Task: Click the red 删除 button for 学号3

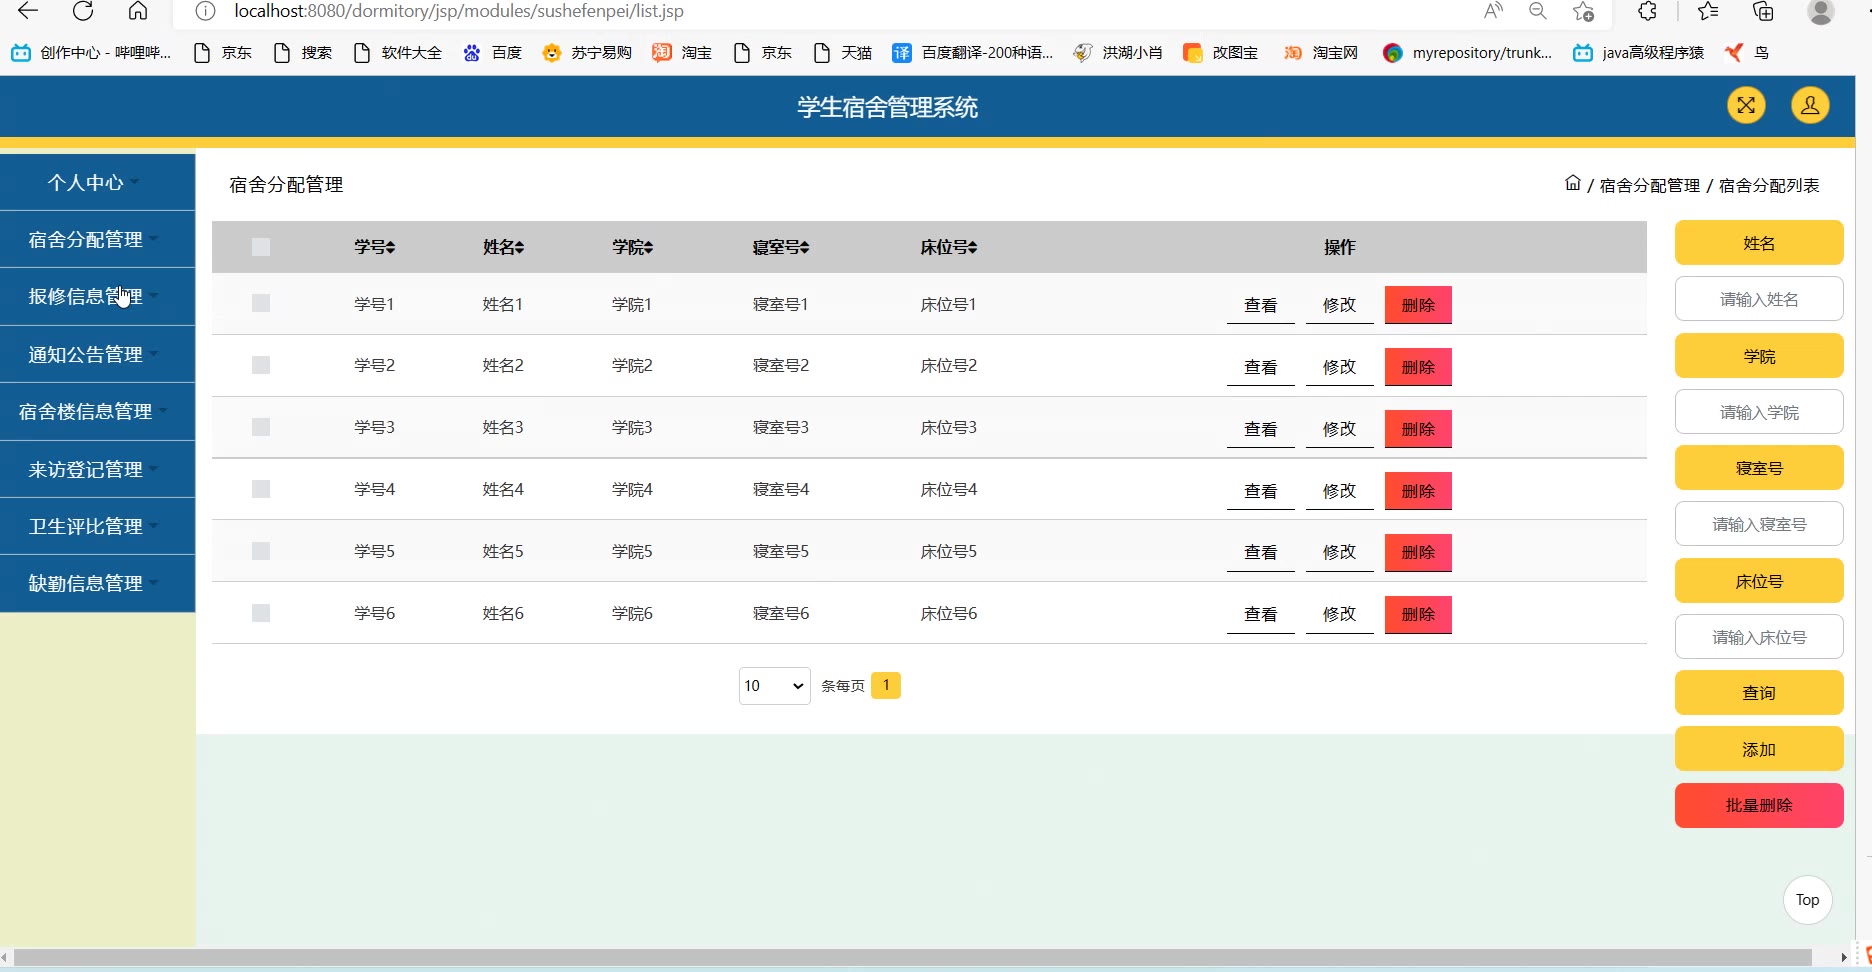Action: click(1417, 429)
